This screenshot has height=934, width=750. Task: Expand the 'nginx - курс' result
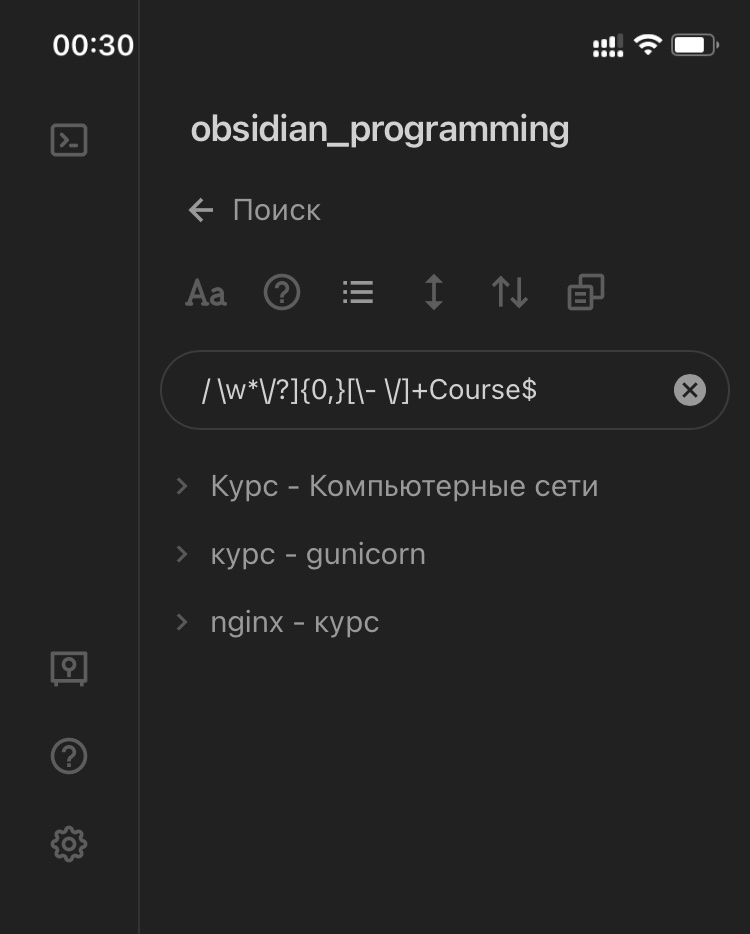tap(182, 622)
